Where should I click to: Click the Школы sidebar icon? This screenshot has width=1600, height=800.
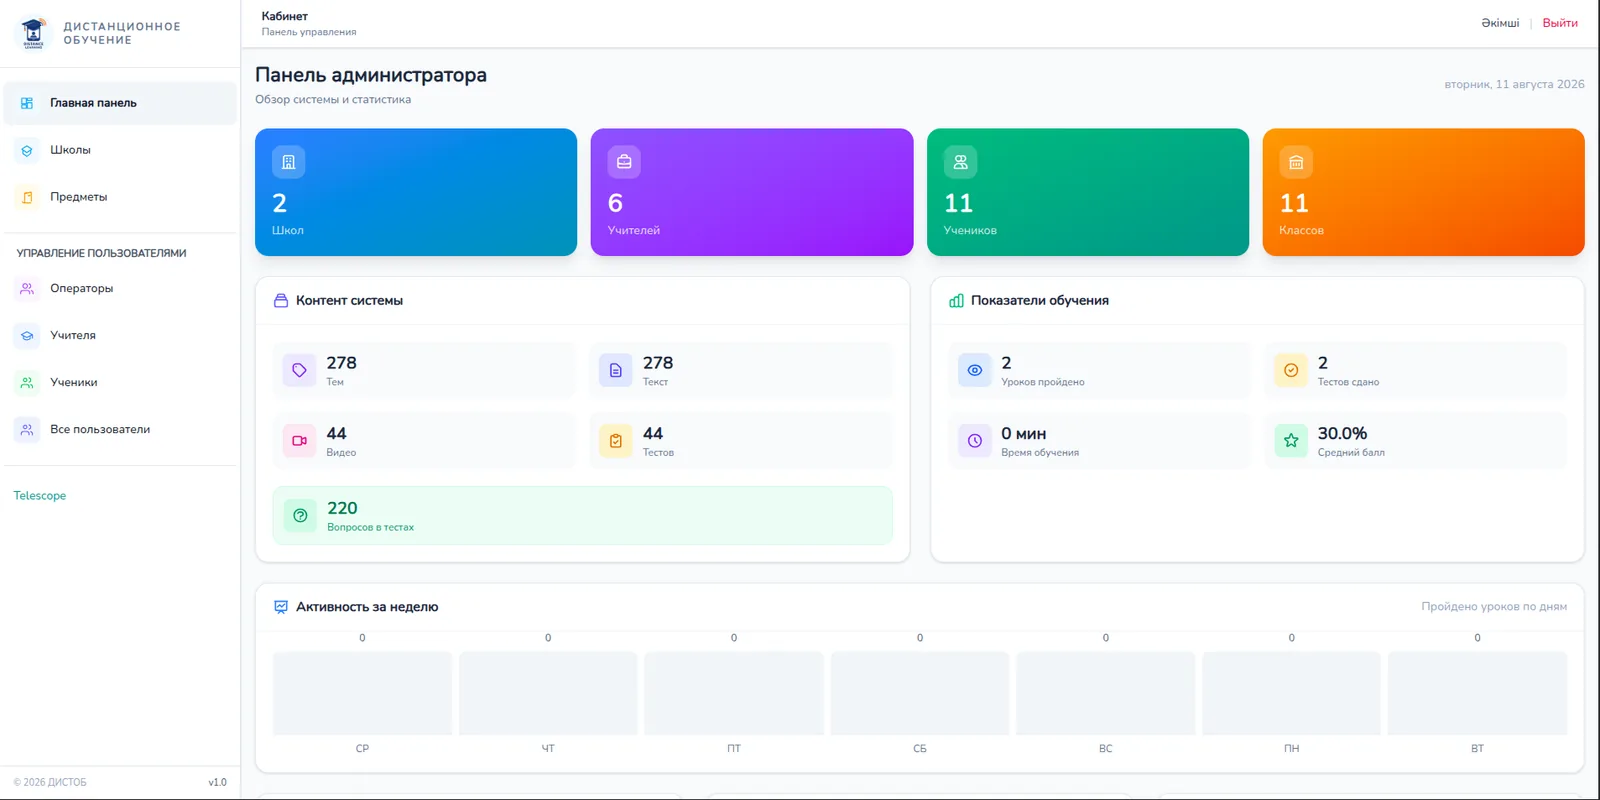tap(27, 150)
